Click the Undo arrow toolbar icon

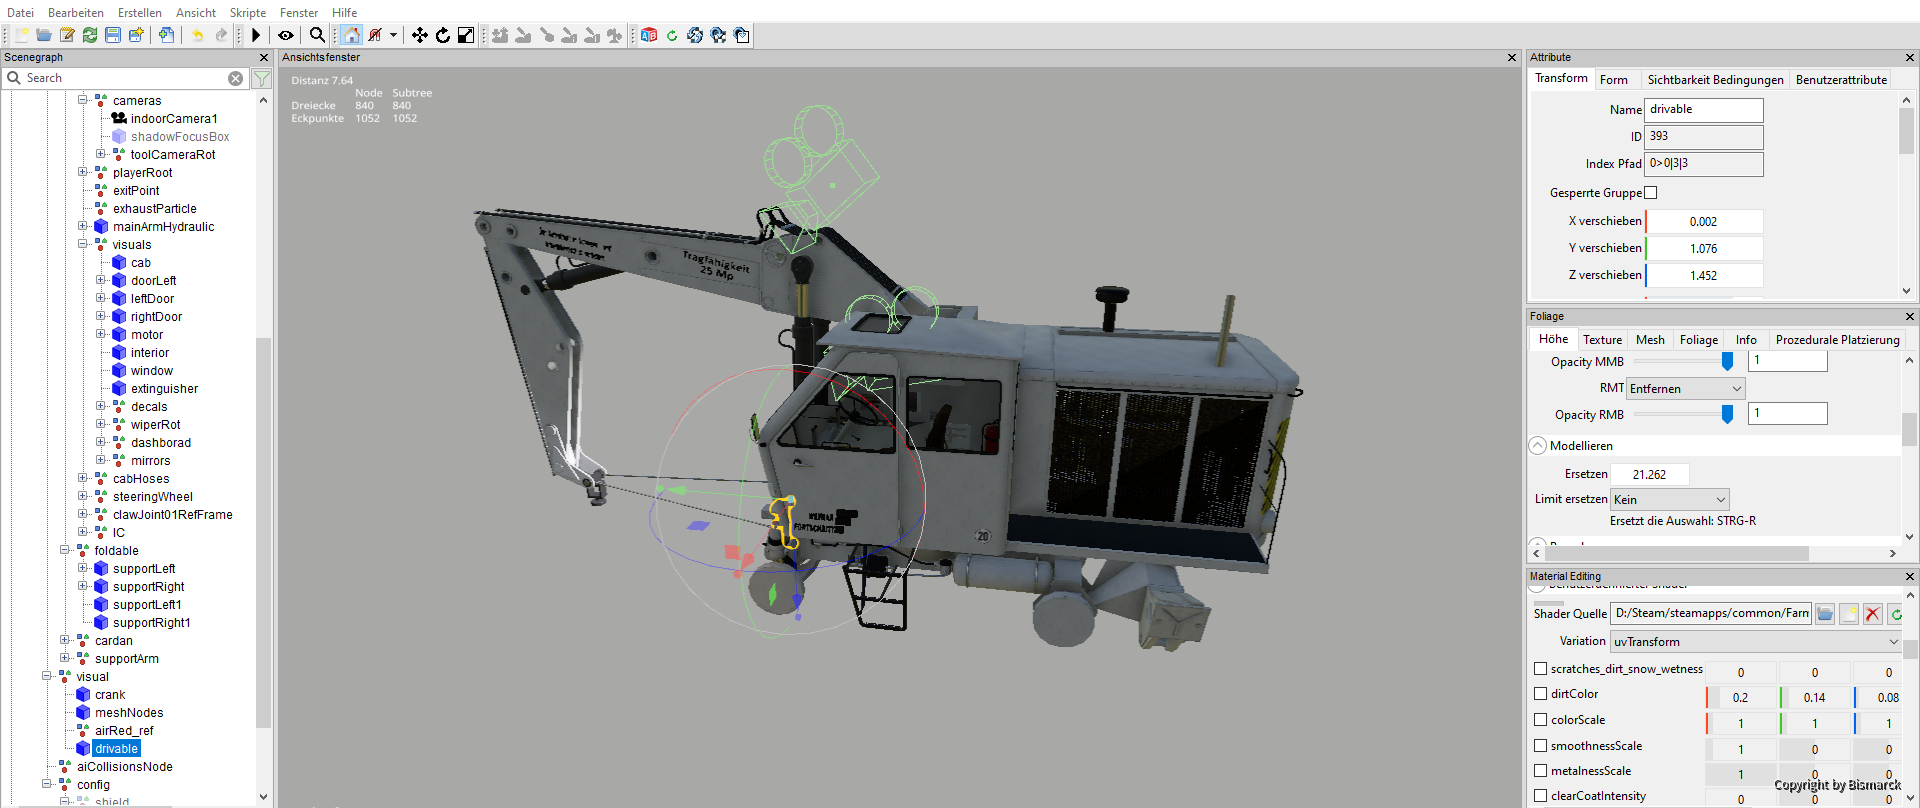click(197, 35)
